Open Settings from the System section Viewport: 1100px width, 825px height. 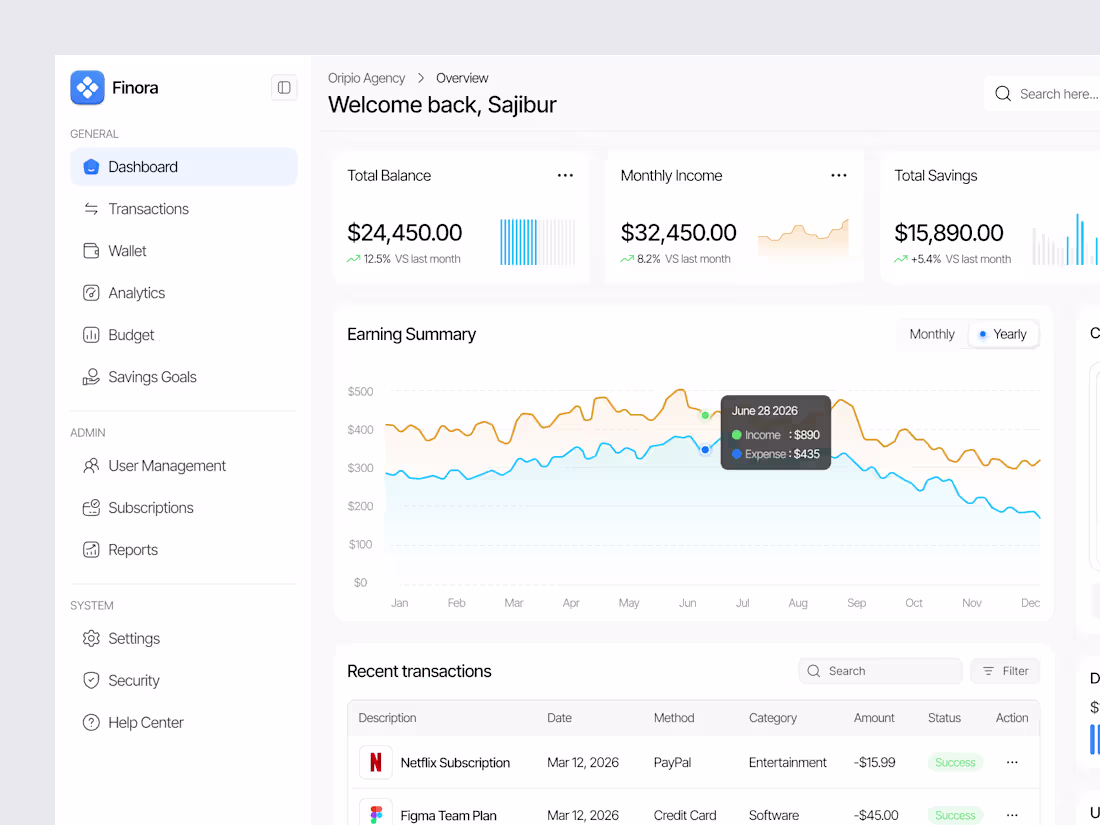(x=134, y=638)
